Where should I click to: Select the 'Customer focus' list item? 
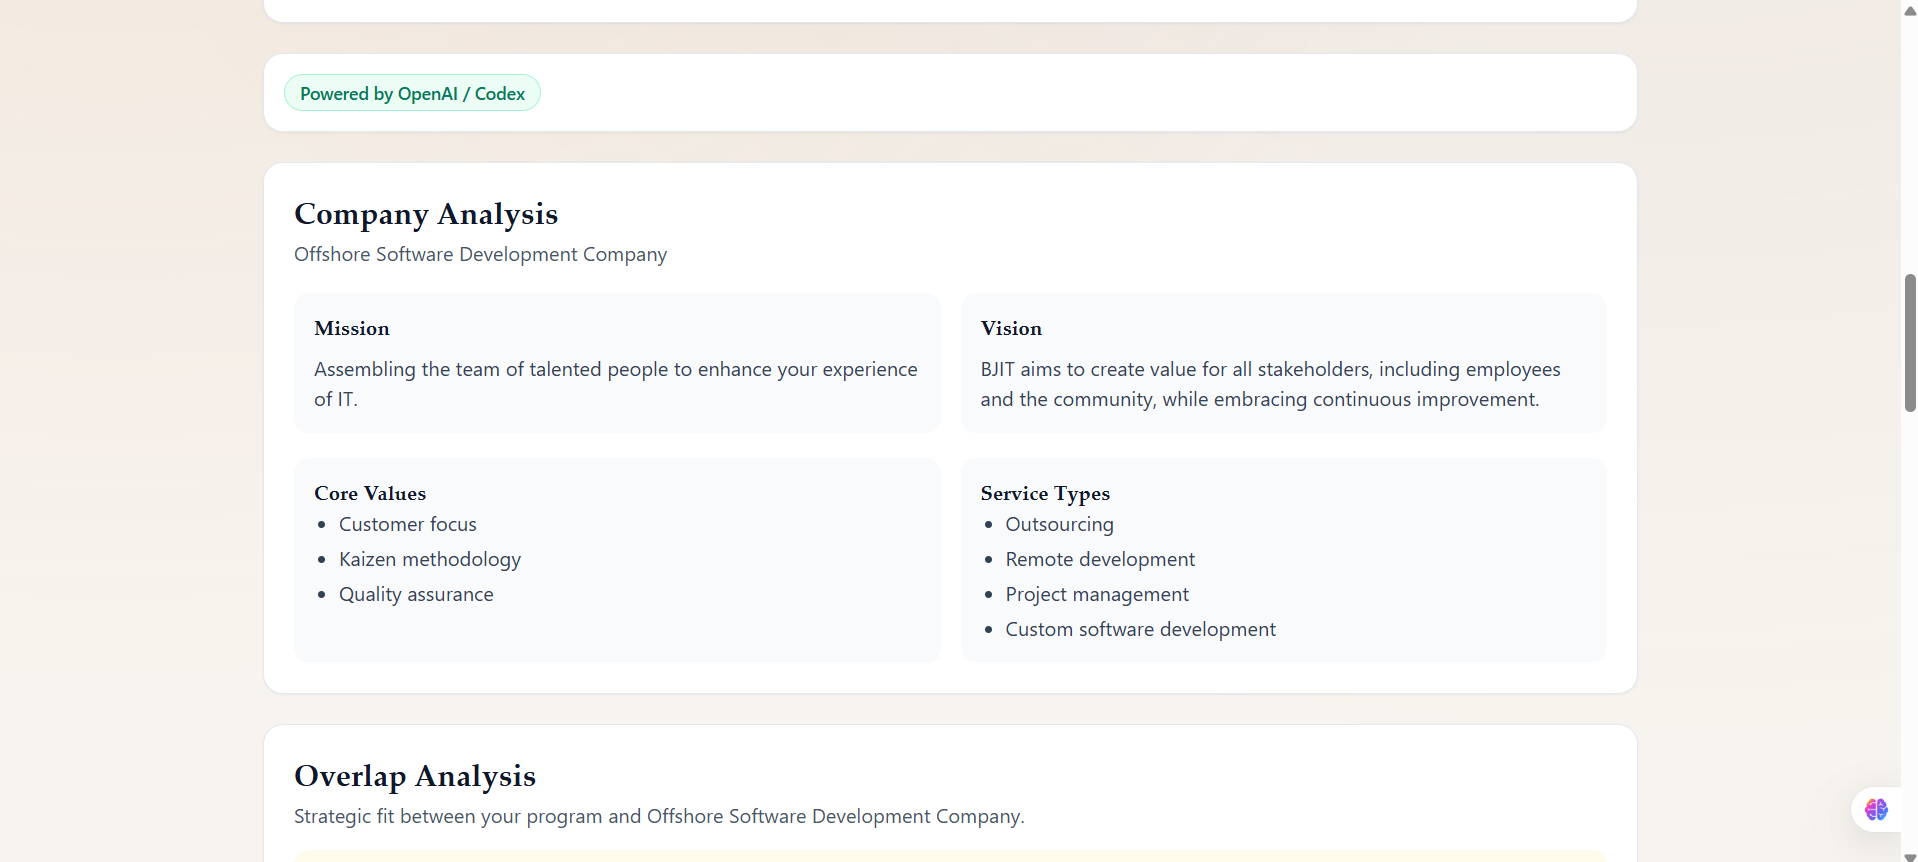click(408, 525)
